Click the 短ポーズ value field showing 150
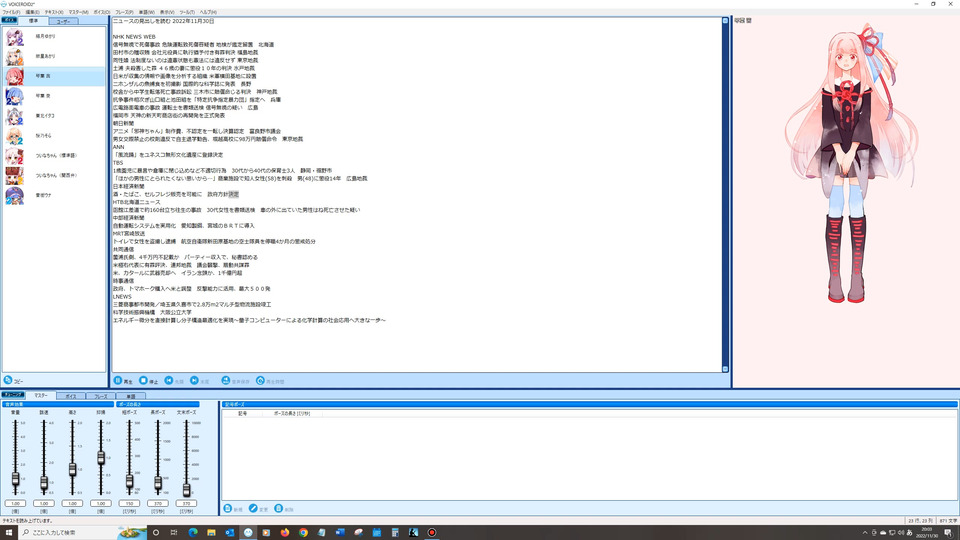Screen dimensions: 960x540 click(x=129, y=503)
